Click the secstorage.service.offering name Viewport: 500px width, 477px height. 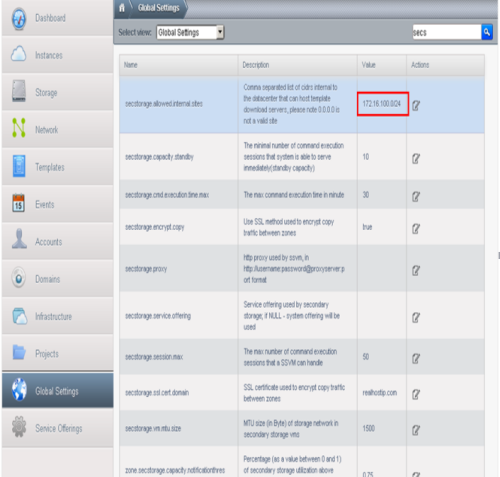point(158,316)
